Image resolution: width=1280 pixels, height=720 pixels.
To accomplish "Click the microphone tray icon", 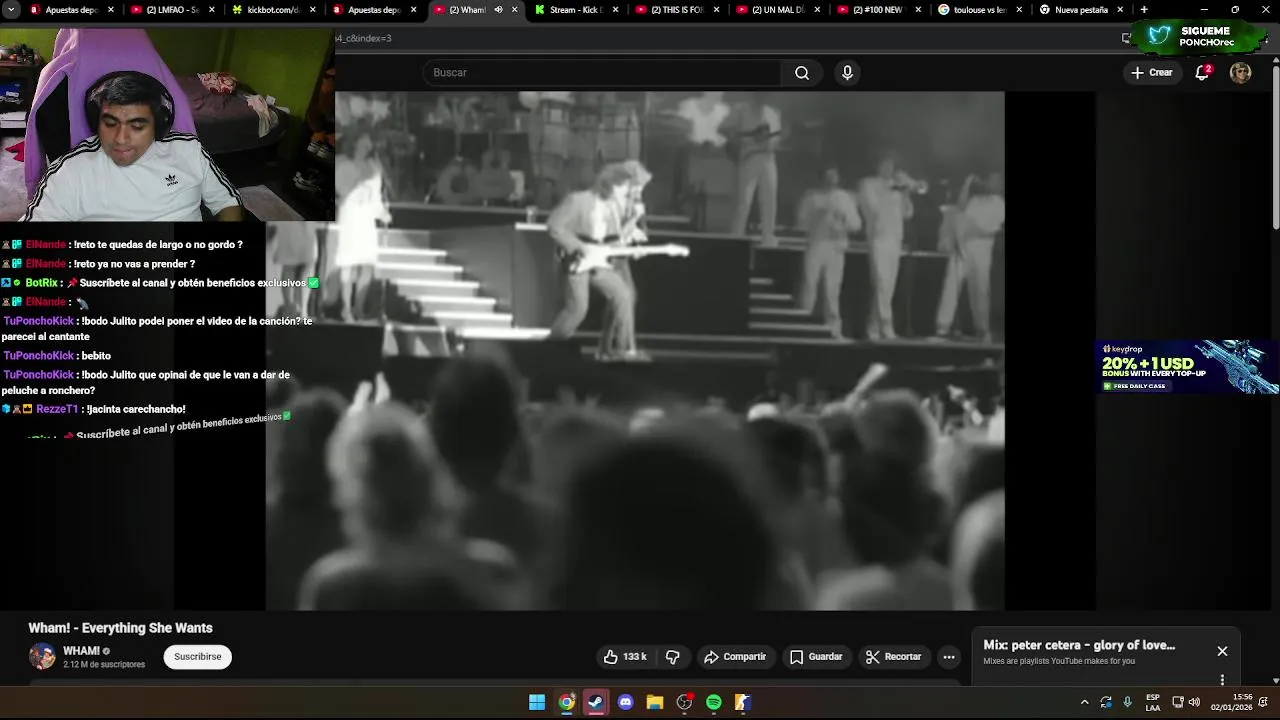I will [x=1128, y=702].
